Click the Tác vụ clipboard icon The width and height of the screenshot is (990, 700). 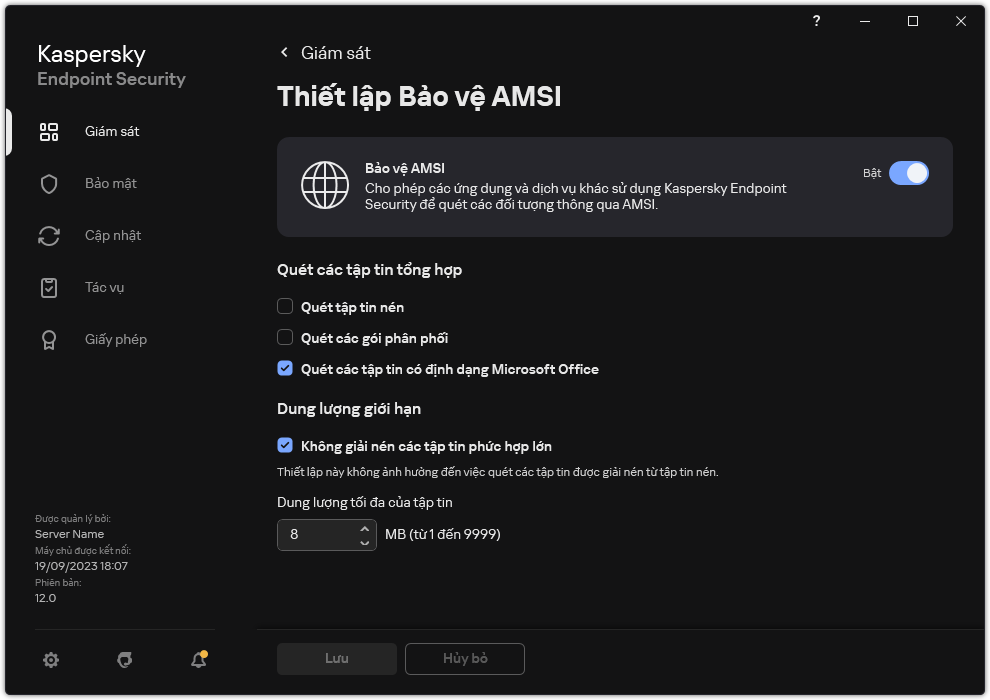49,288
